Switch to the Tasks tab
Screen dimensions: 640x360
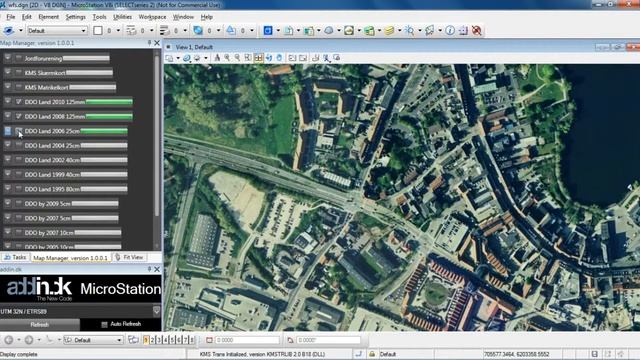pyautogui.click(x=15, y=257)
